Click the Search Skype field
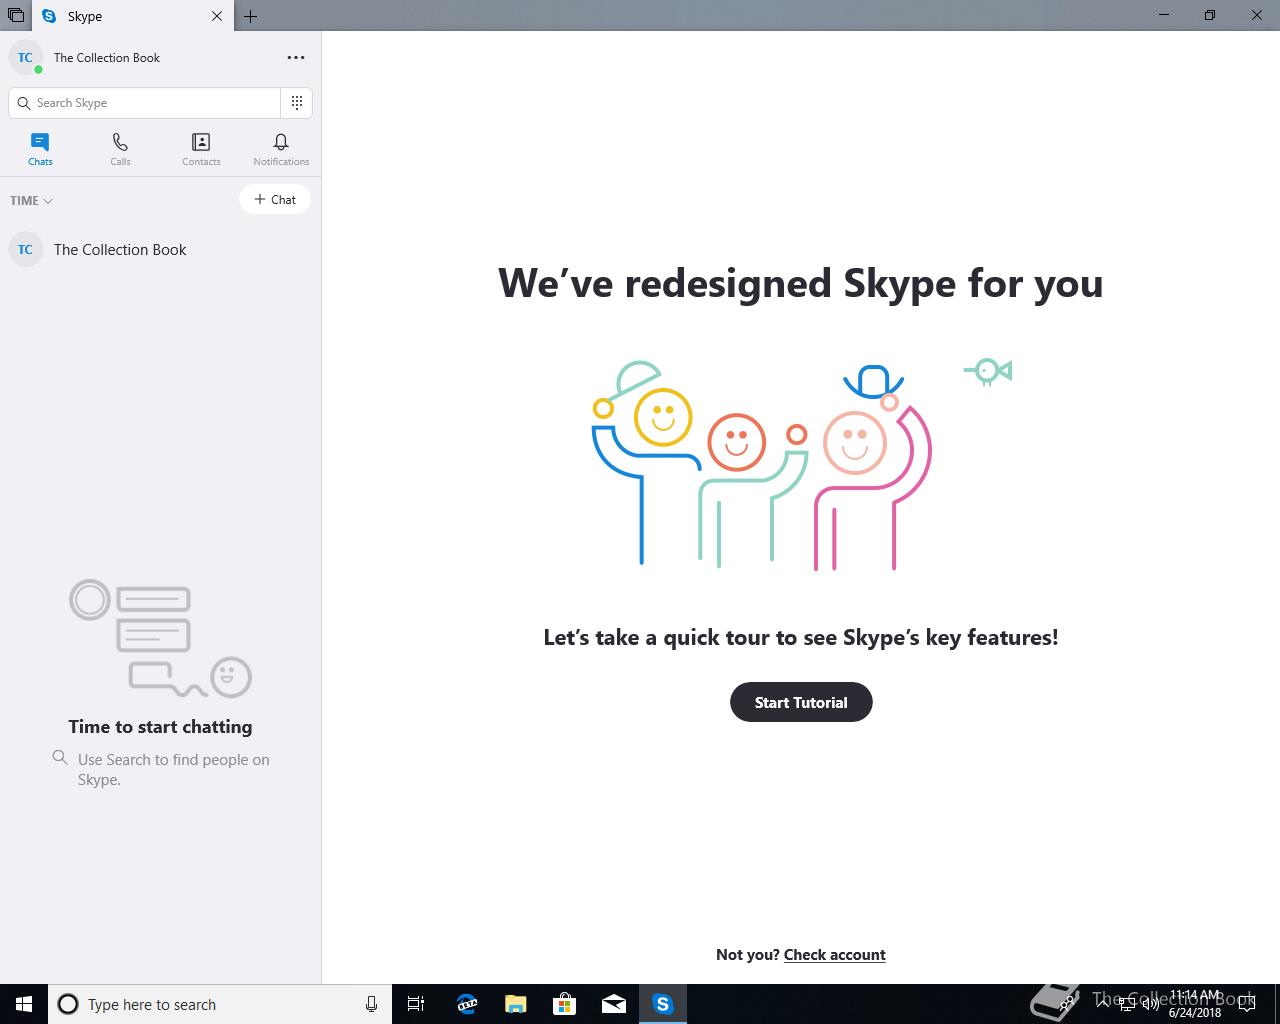The height and width of the screenshot is (1024, 1280). [x=145, y=103]
